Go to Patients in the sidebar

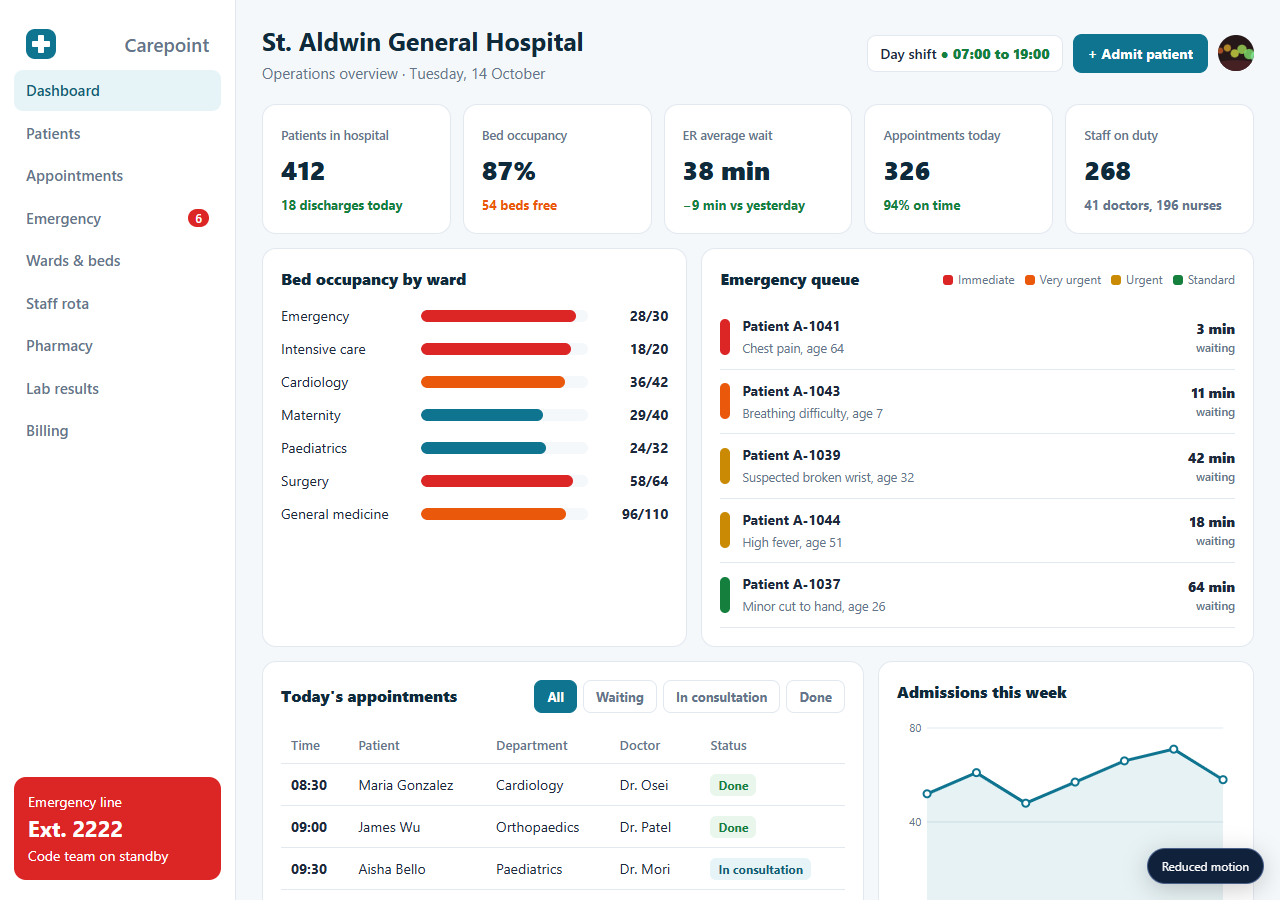117,133
